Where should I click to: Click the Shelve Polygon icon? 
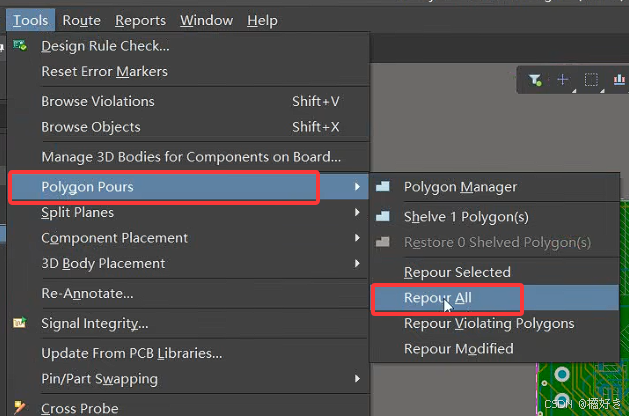383,217
